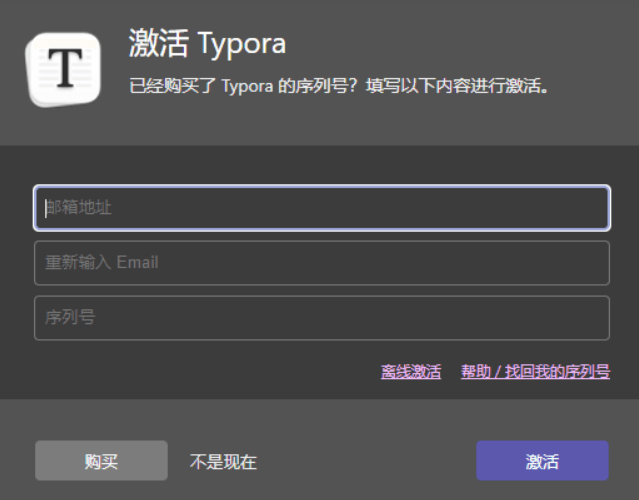The height and width of the screenshot is (500, 639).
Task: Open 帮助 / 找回我的序列号 link
Action: coord(535,372)
